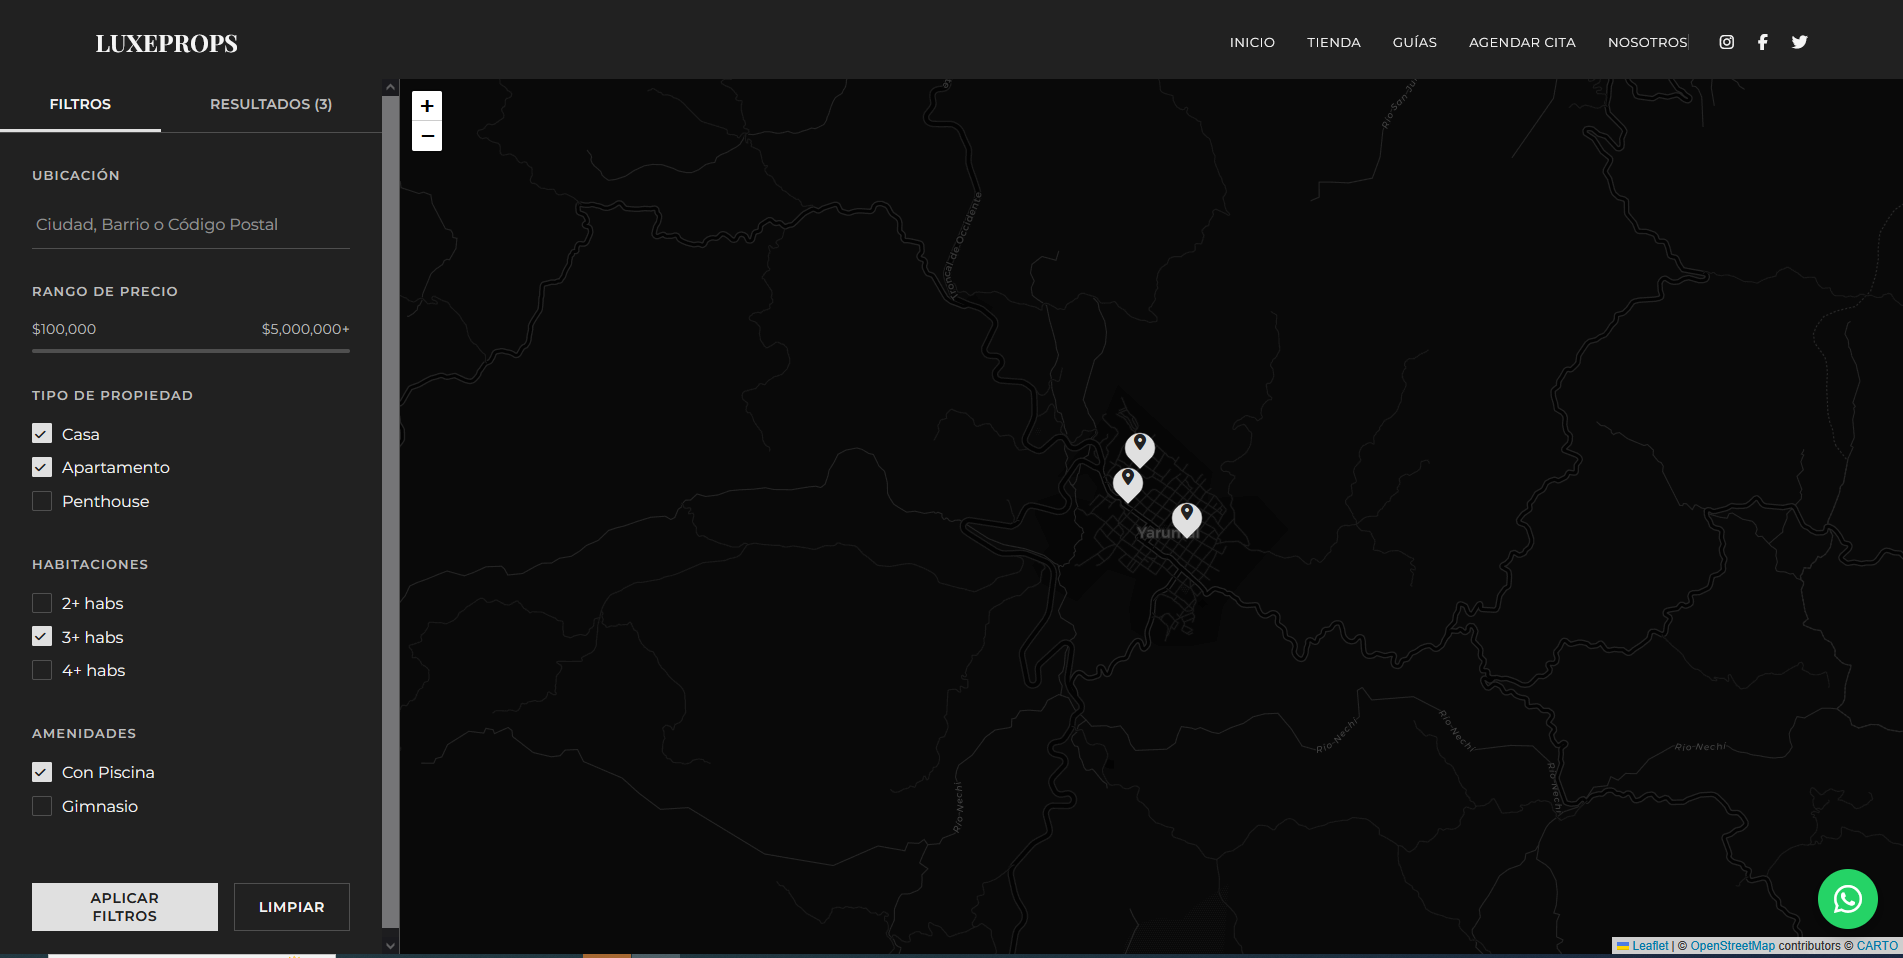
Task: Zoom out on the map
Action: (x=427, y=136)
